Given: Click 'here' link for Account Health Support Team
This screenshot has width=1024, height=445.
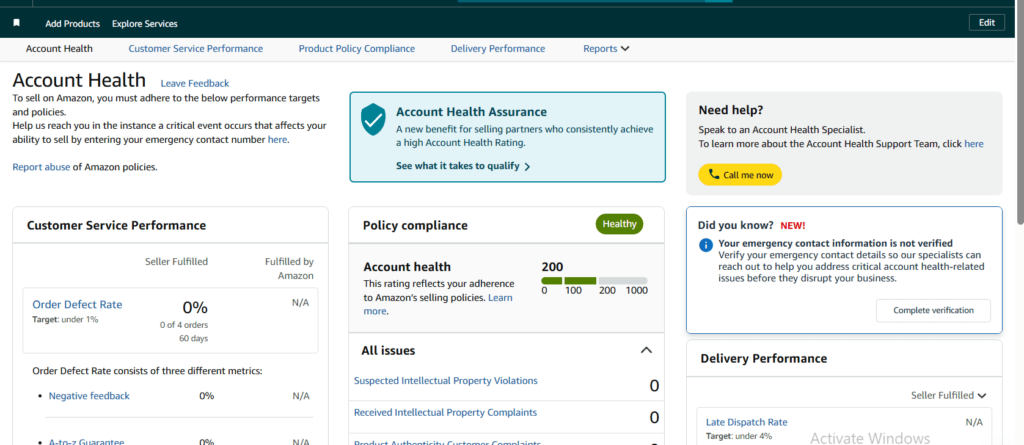Looking at the screenshot, I should click(x=974, y=144).
